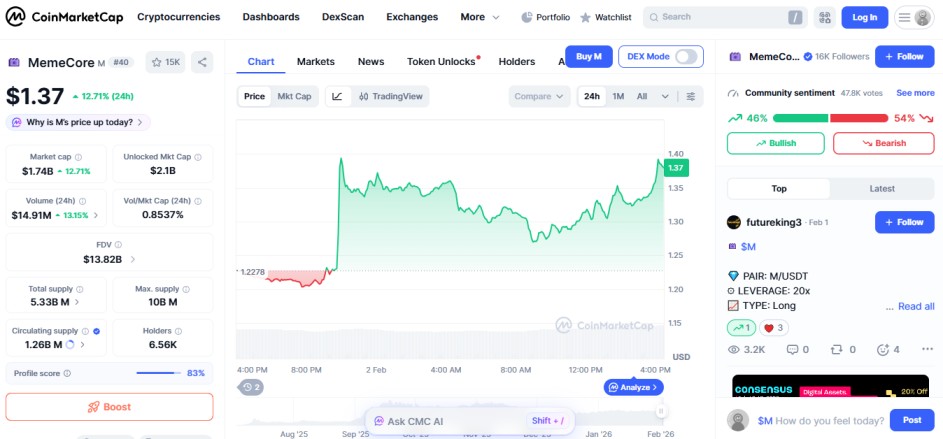
Task: Click the Unlocked Mkt Cap info icon
Action: (198, 157)
